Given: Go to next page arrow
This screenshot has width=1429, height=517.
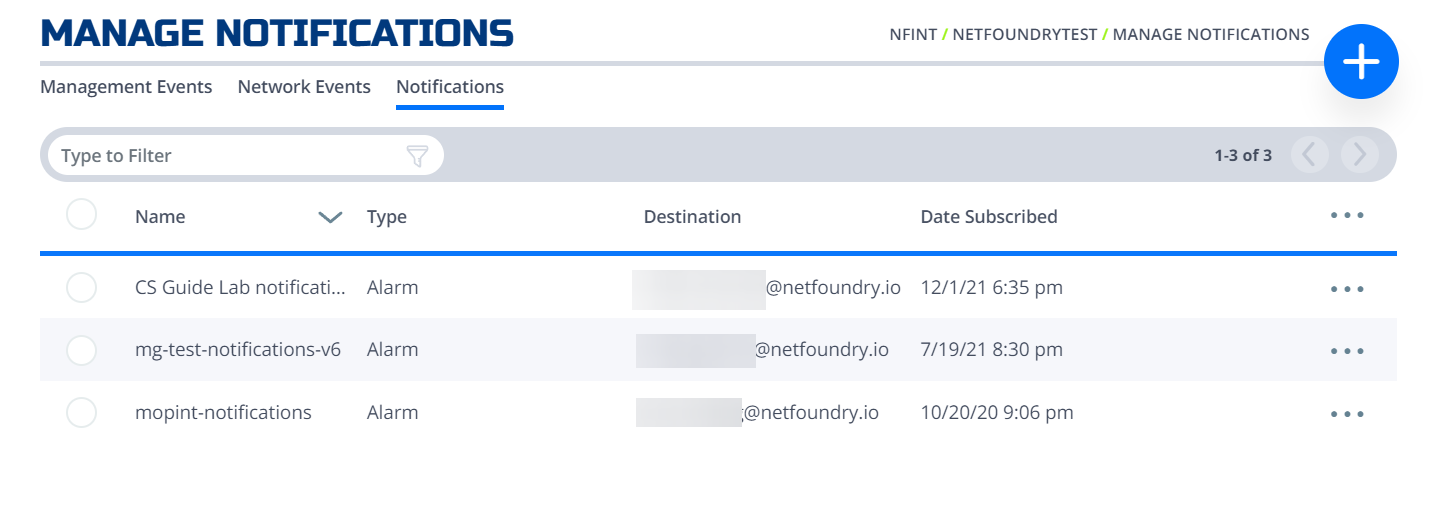Looking at the screenshot, I should click(1360, 155).
